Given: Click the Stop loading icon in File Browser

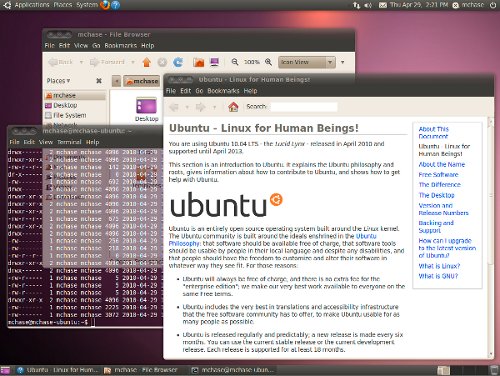Looking at the screenshot, I should click(x=162, y=62).
